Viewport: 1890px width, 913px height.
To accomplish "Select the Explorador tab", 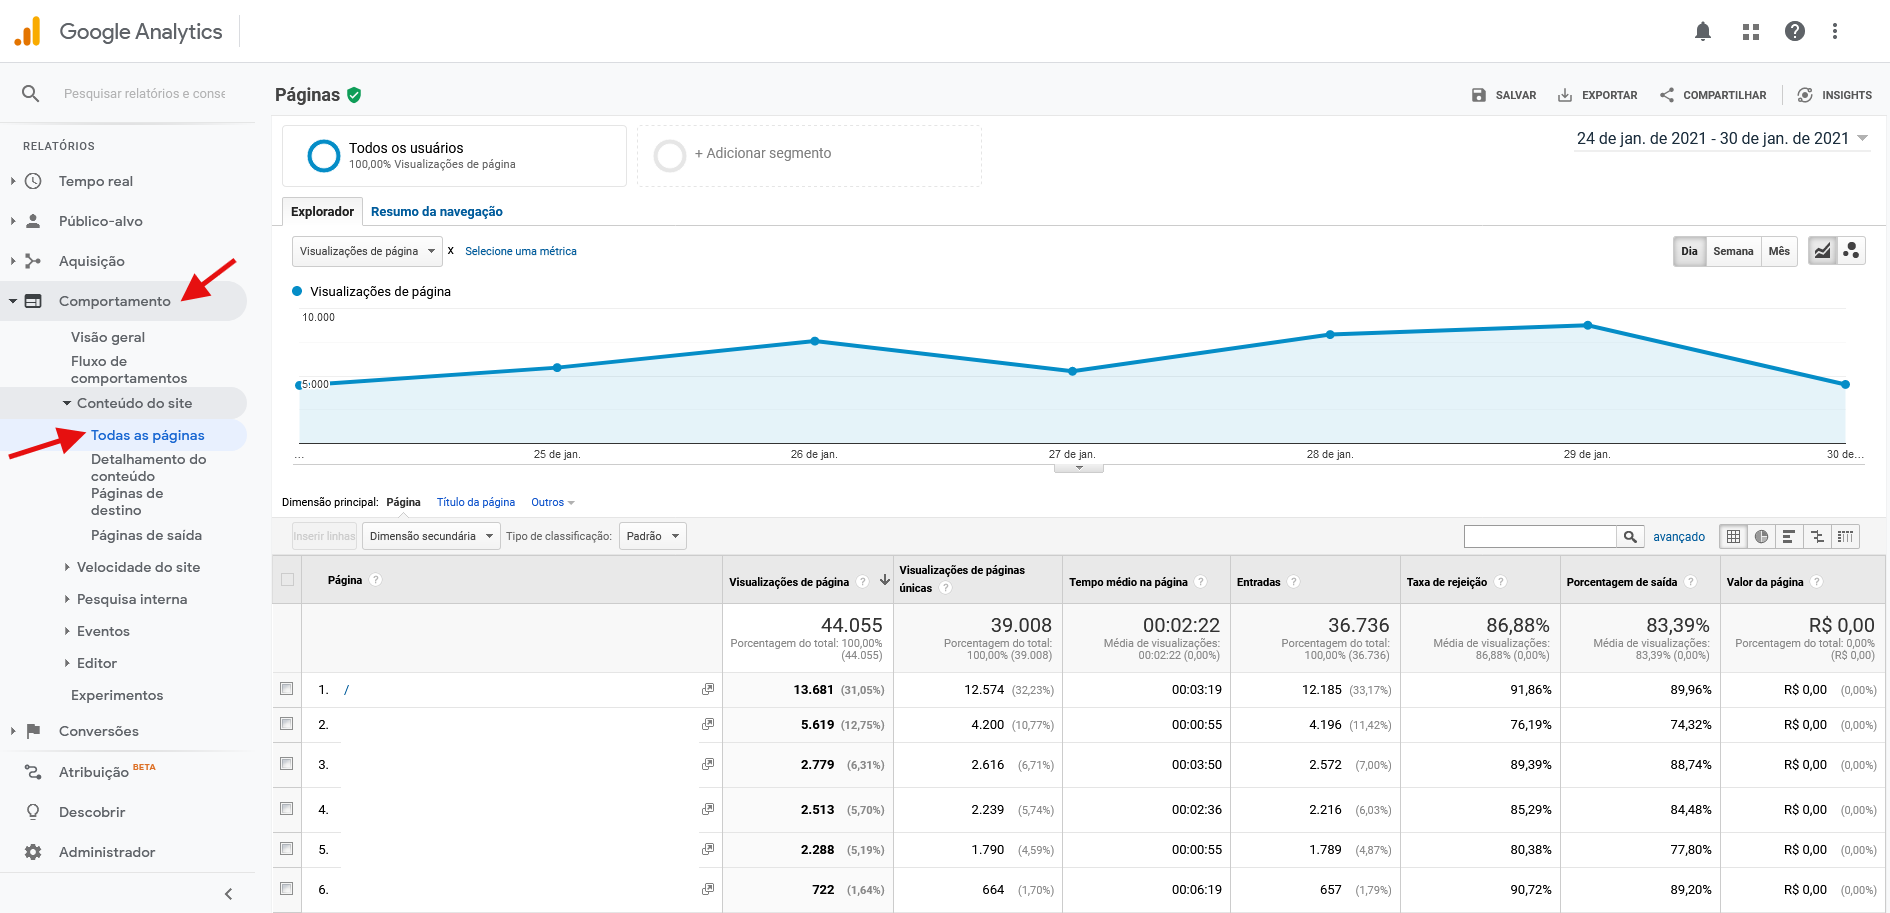I will tap(322, 212).
